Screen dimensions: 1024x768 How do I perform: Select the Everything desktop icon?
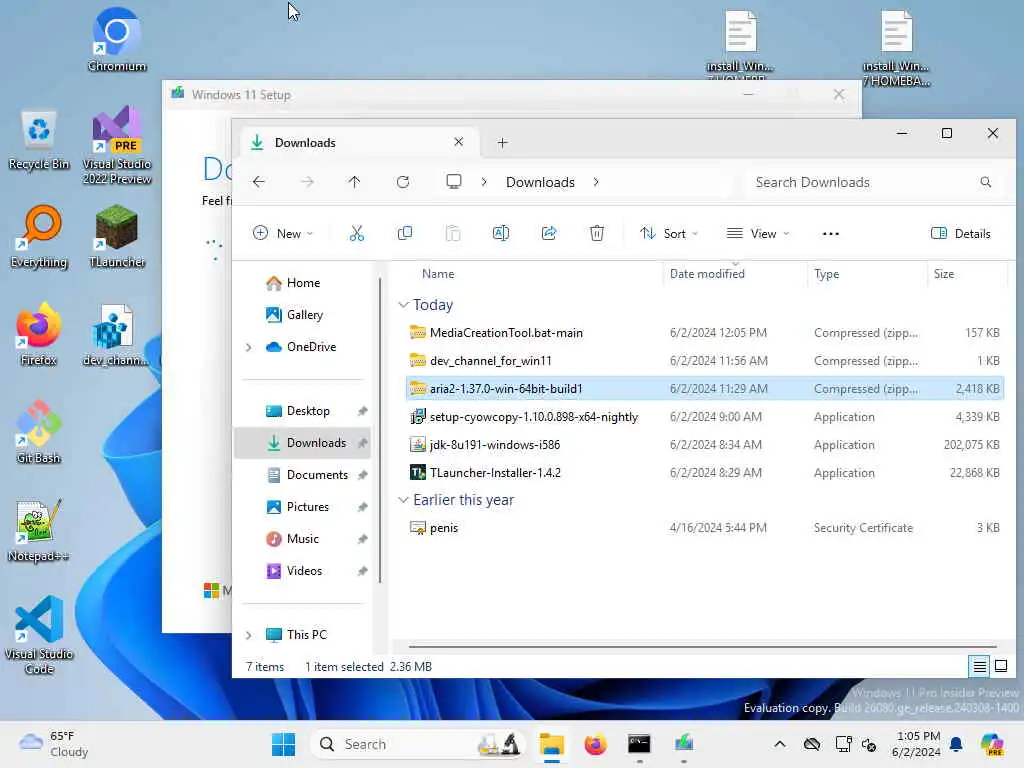pos(39,236)
